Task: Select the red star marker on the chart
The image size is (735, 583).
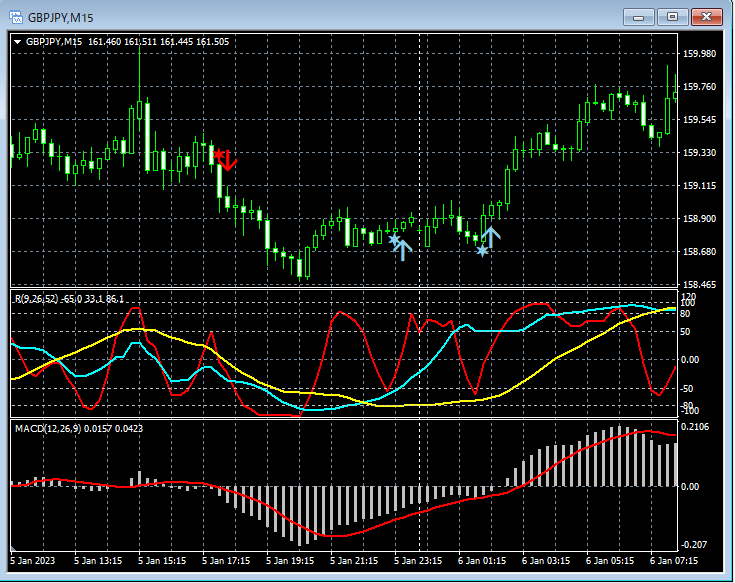Action: [218, 154]
